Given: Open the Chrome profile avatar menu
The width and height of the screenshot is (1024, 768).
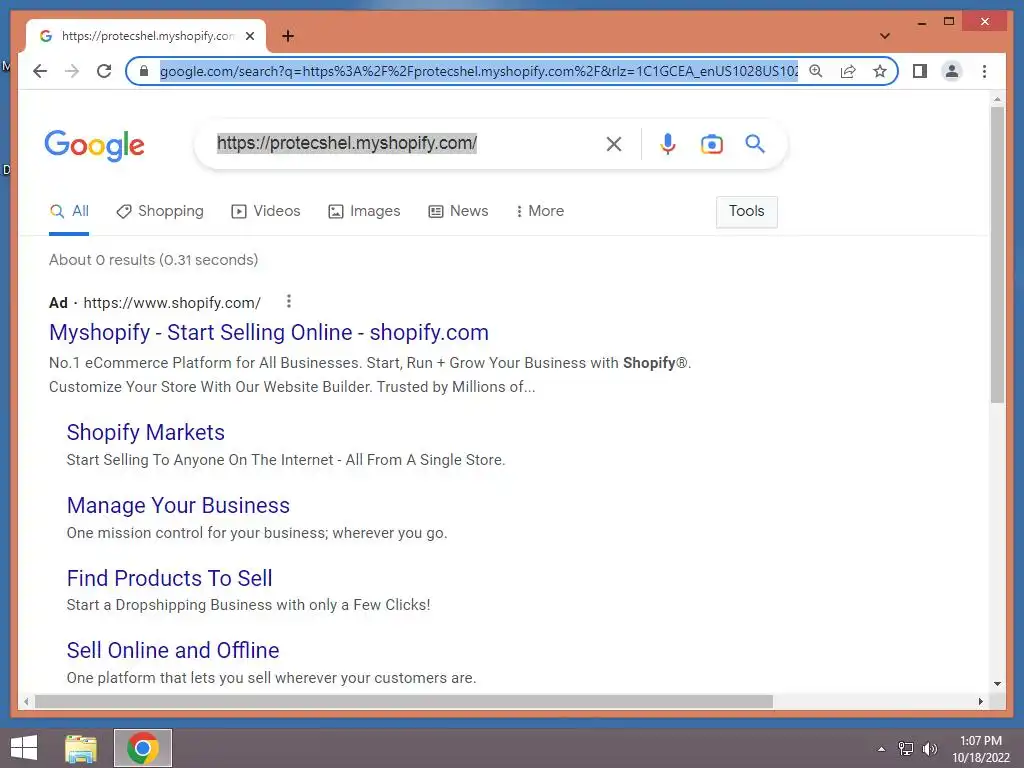Looking at the screenshot, I should click(952, 71).
